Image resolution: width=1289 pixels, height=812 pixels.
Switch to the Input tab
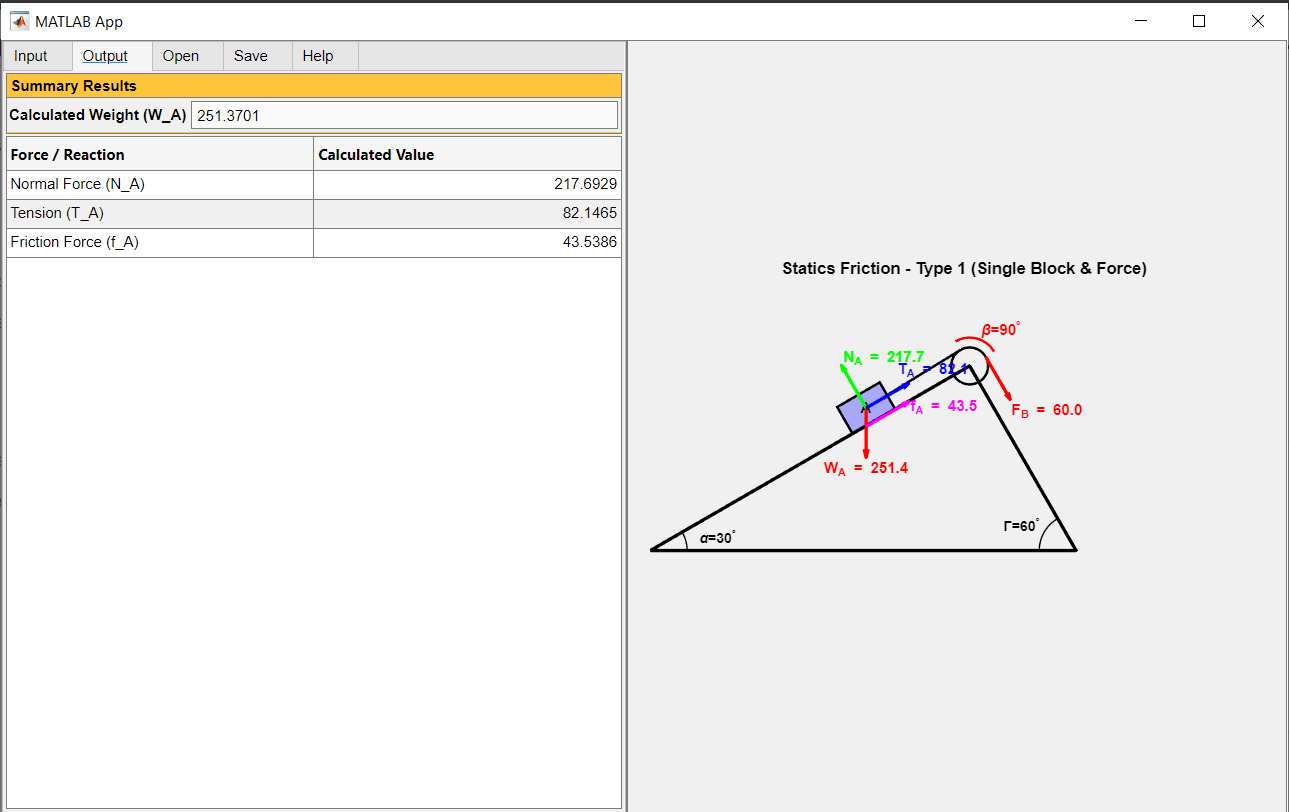37,56
